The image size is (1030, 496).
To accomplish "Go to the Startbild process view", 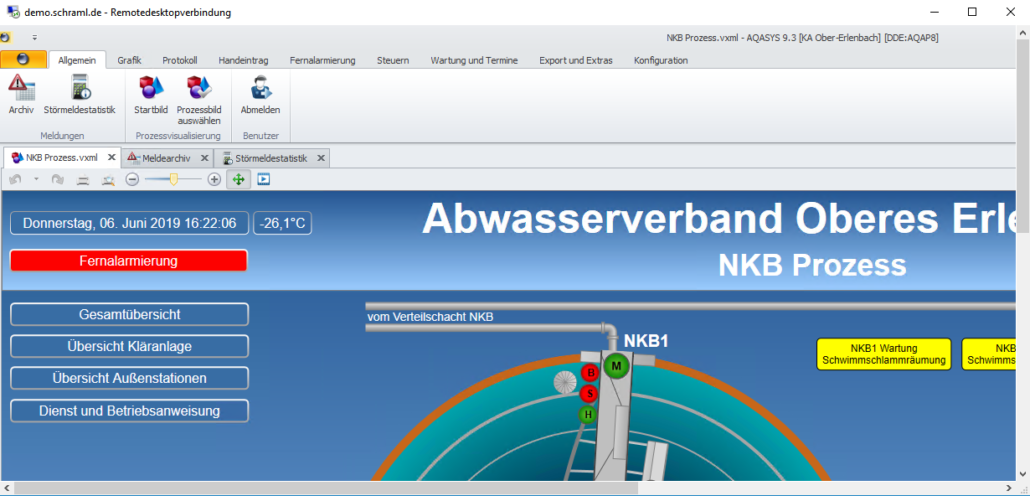I will point(151,95).
